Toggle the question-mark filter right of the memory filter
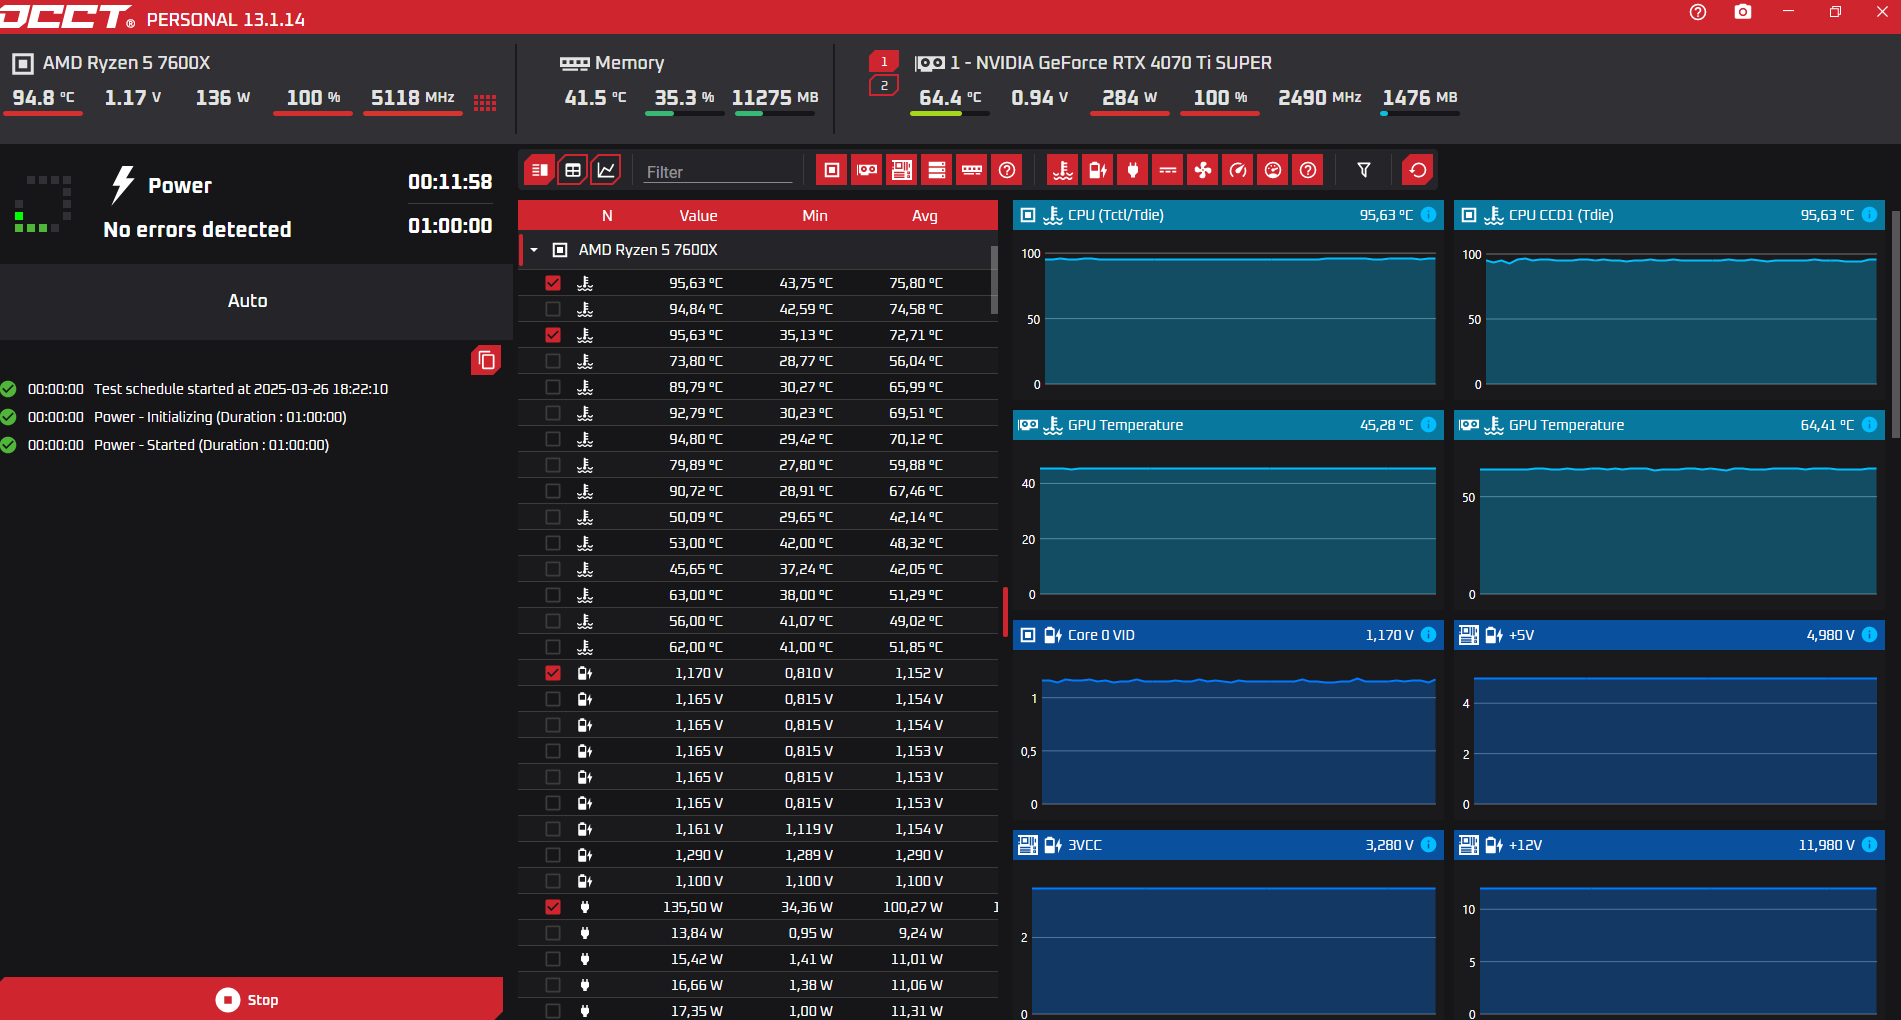The image size is (1901, 1020). pyautogui.click(x=1007, y=170)
